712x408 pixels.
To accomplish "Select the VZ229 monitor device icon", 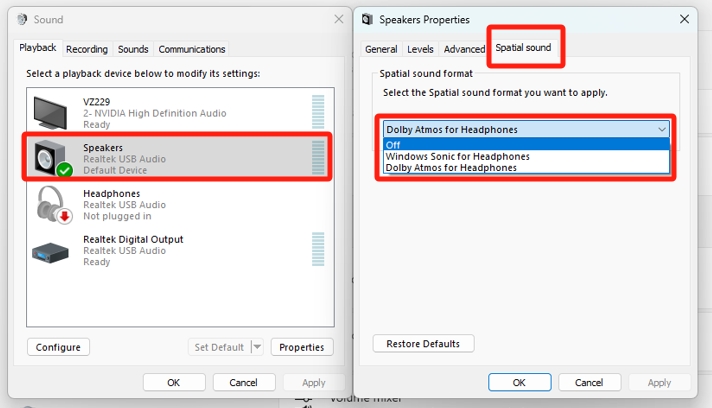I will click(50, 113).
